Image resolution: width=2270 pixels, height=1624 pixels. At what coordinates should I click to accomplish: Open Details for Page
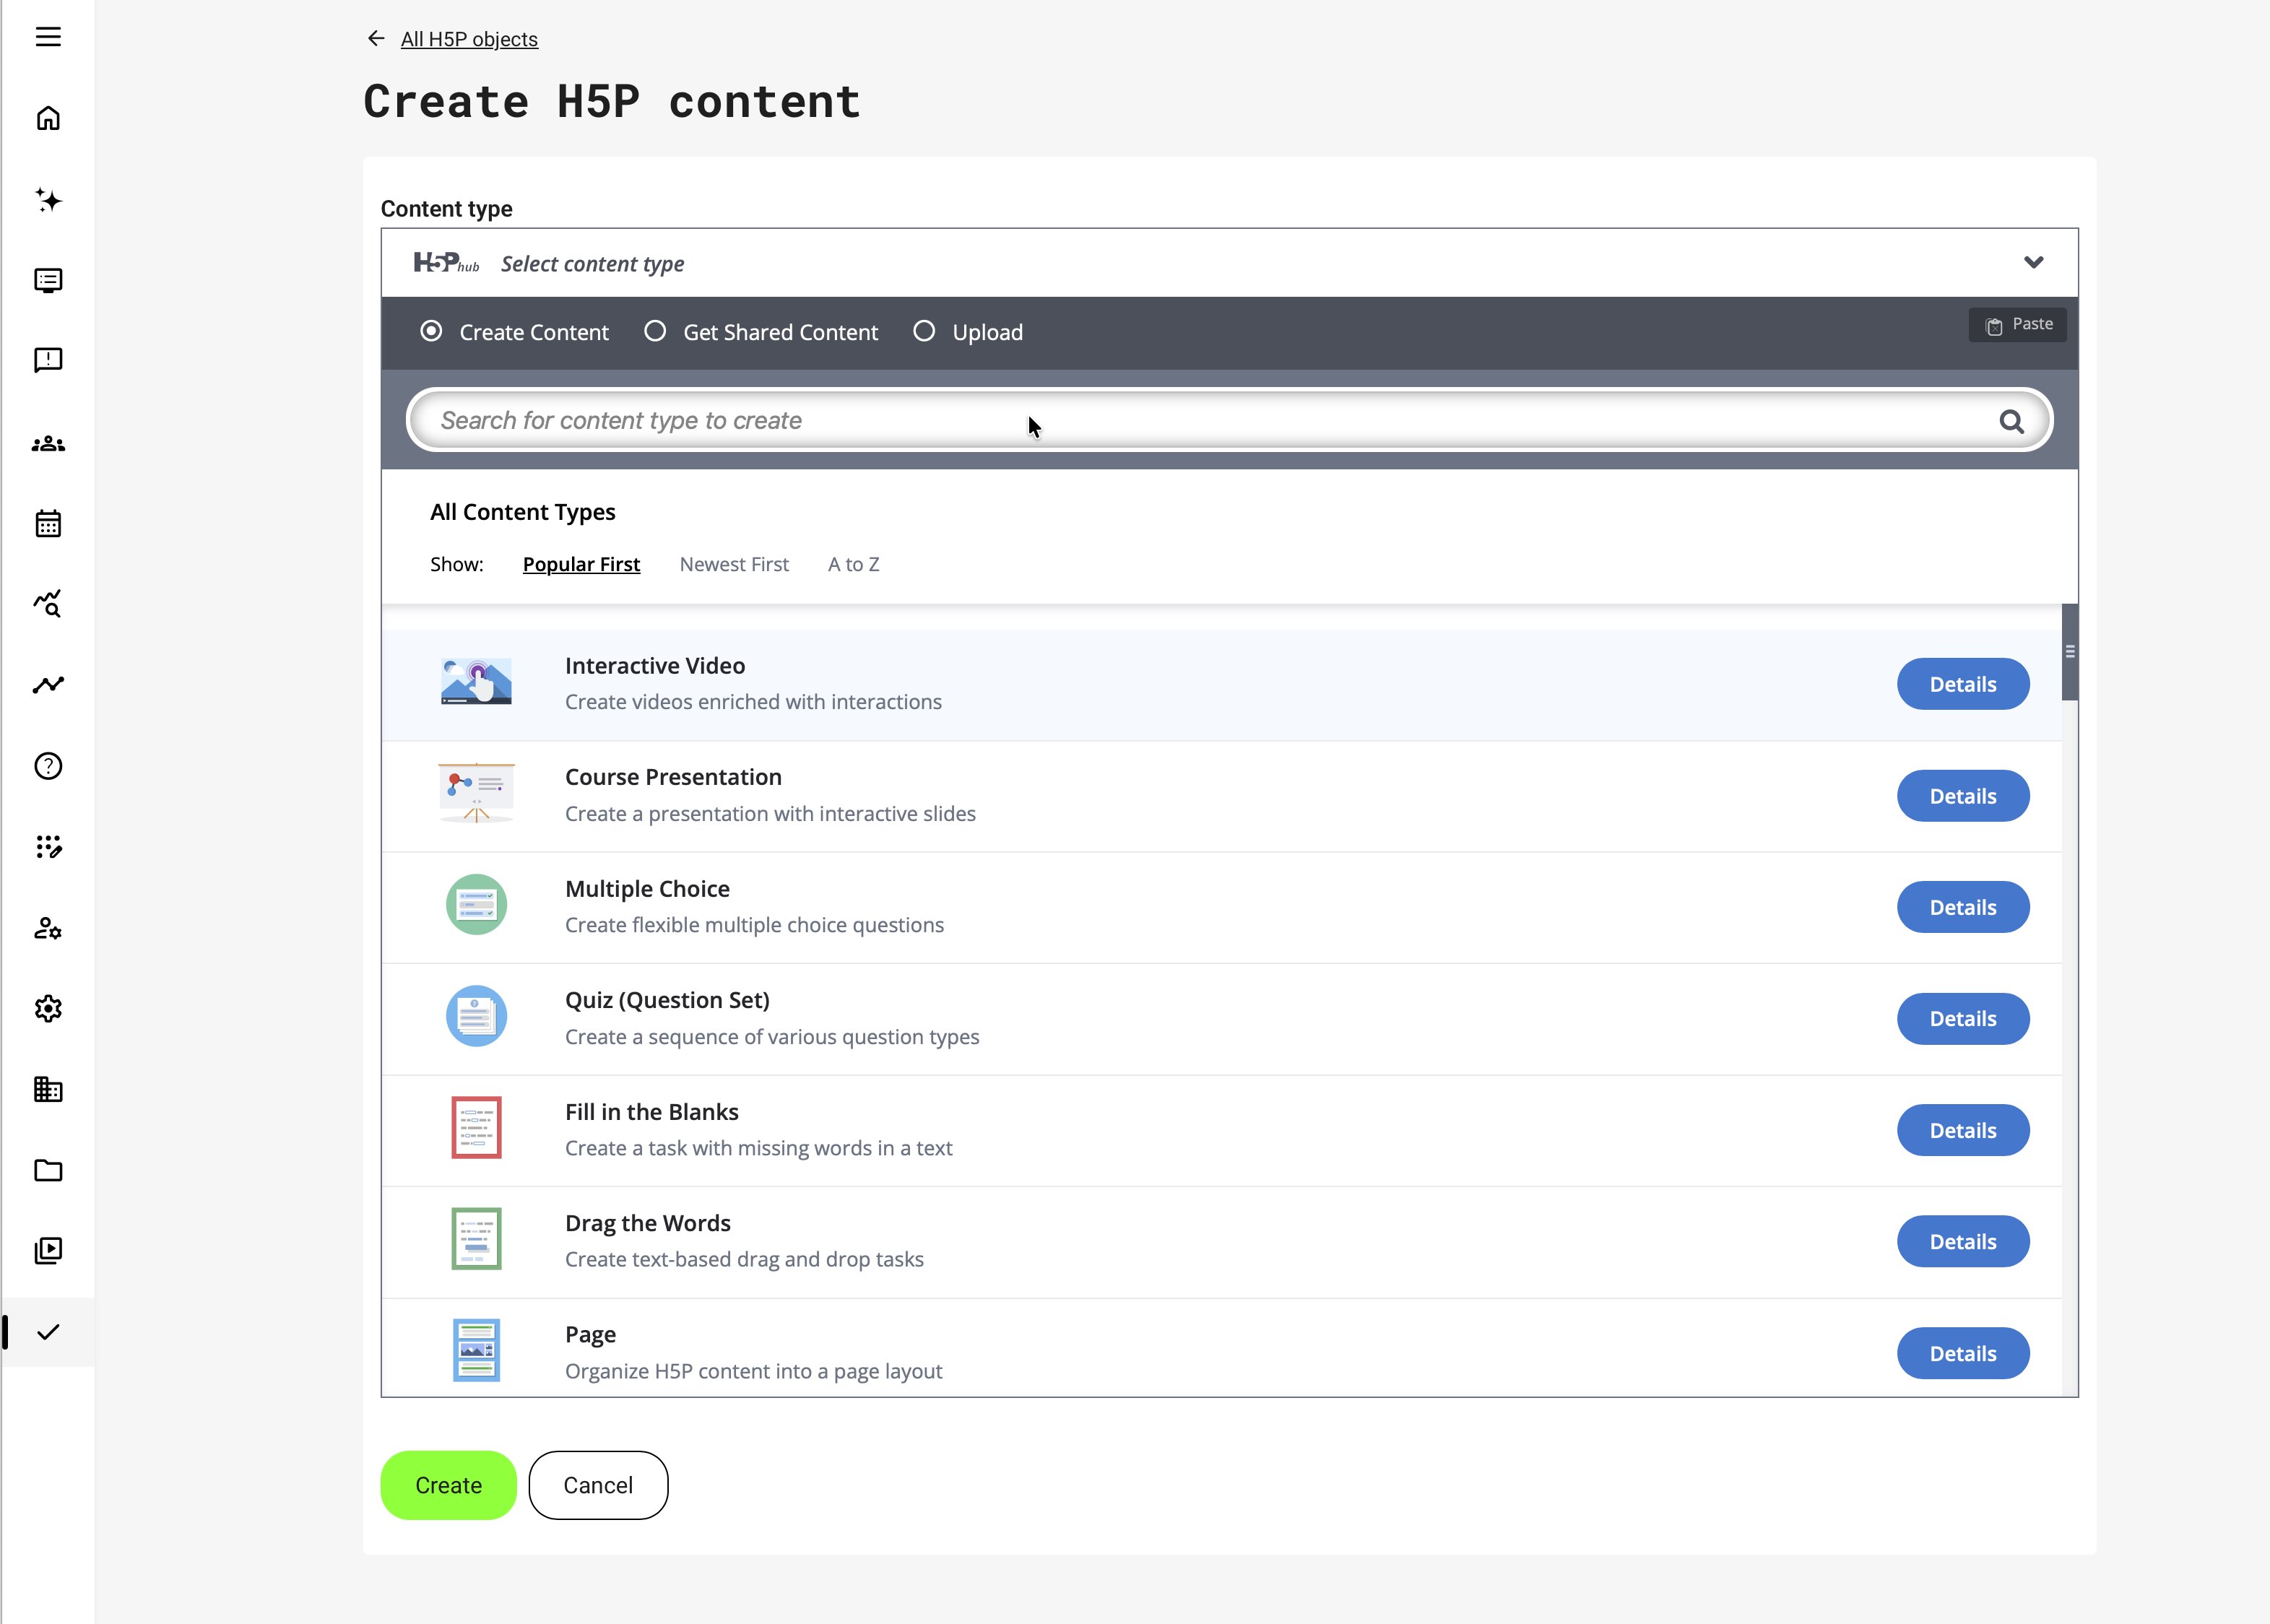(x=1962, y=1353)
